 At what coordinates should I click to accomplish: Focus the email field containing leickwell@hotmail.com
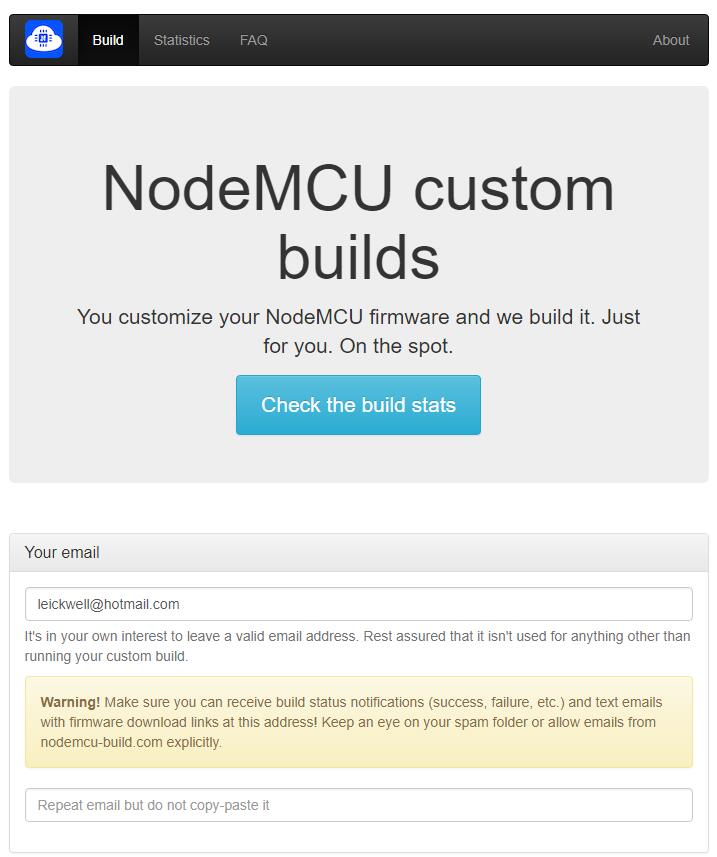pos(358,604)
